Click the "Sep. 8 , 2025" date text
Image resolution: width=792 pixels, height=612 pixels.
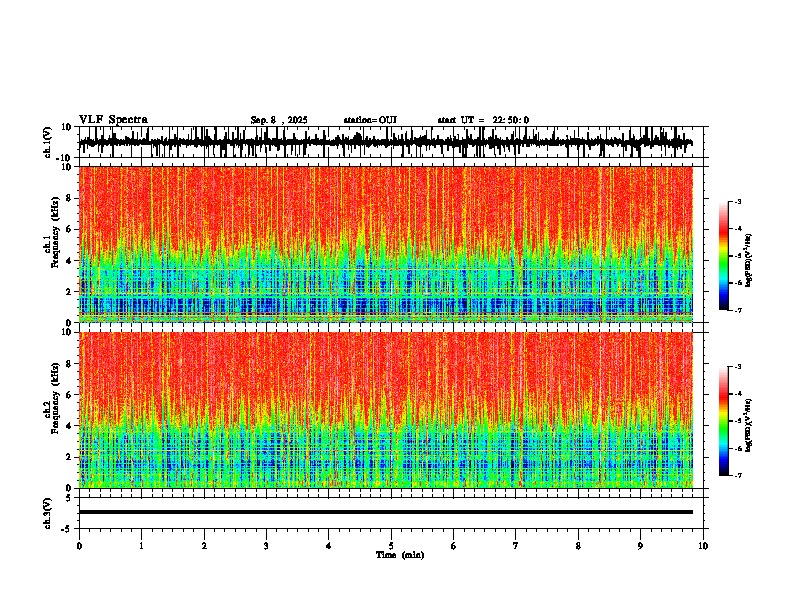coord(279,120)
